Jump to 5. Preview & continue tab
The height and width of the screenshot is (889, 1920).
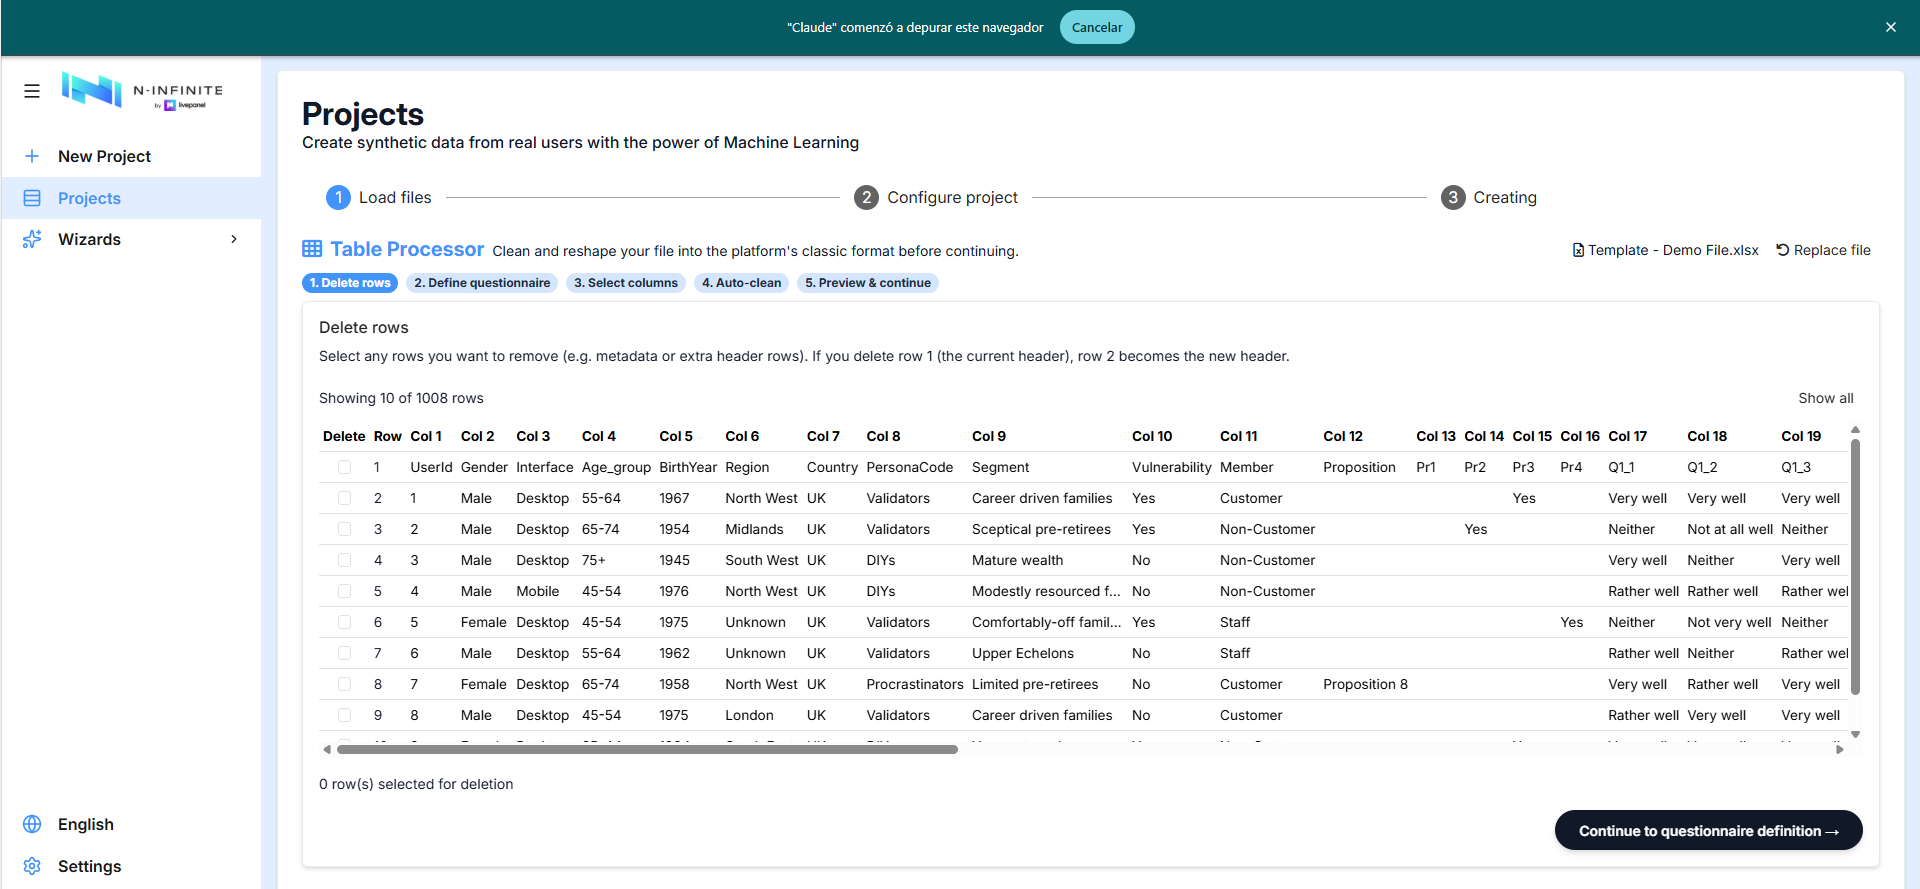click(868, 283)
